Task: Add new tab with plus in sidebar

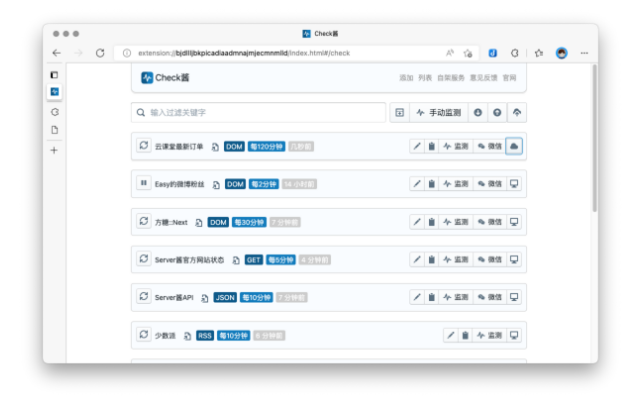Action: point(54,150)
